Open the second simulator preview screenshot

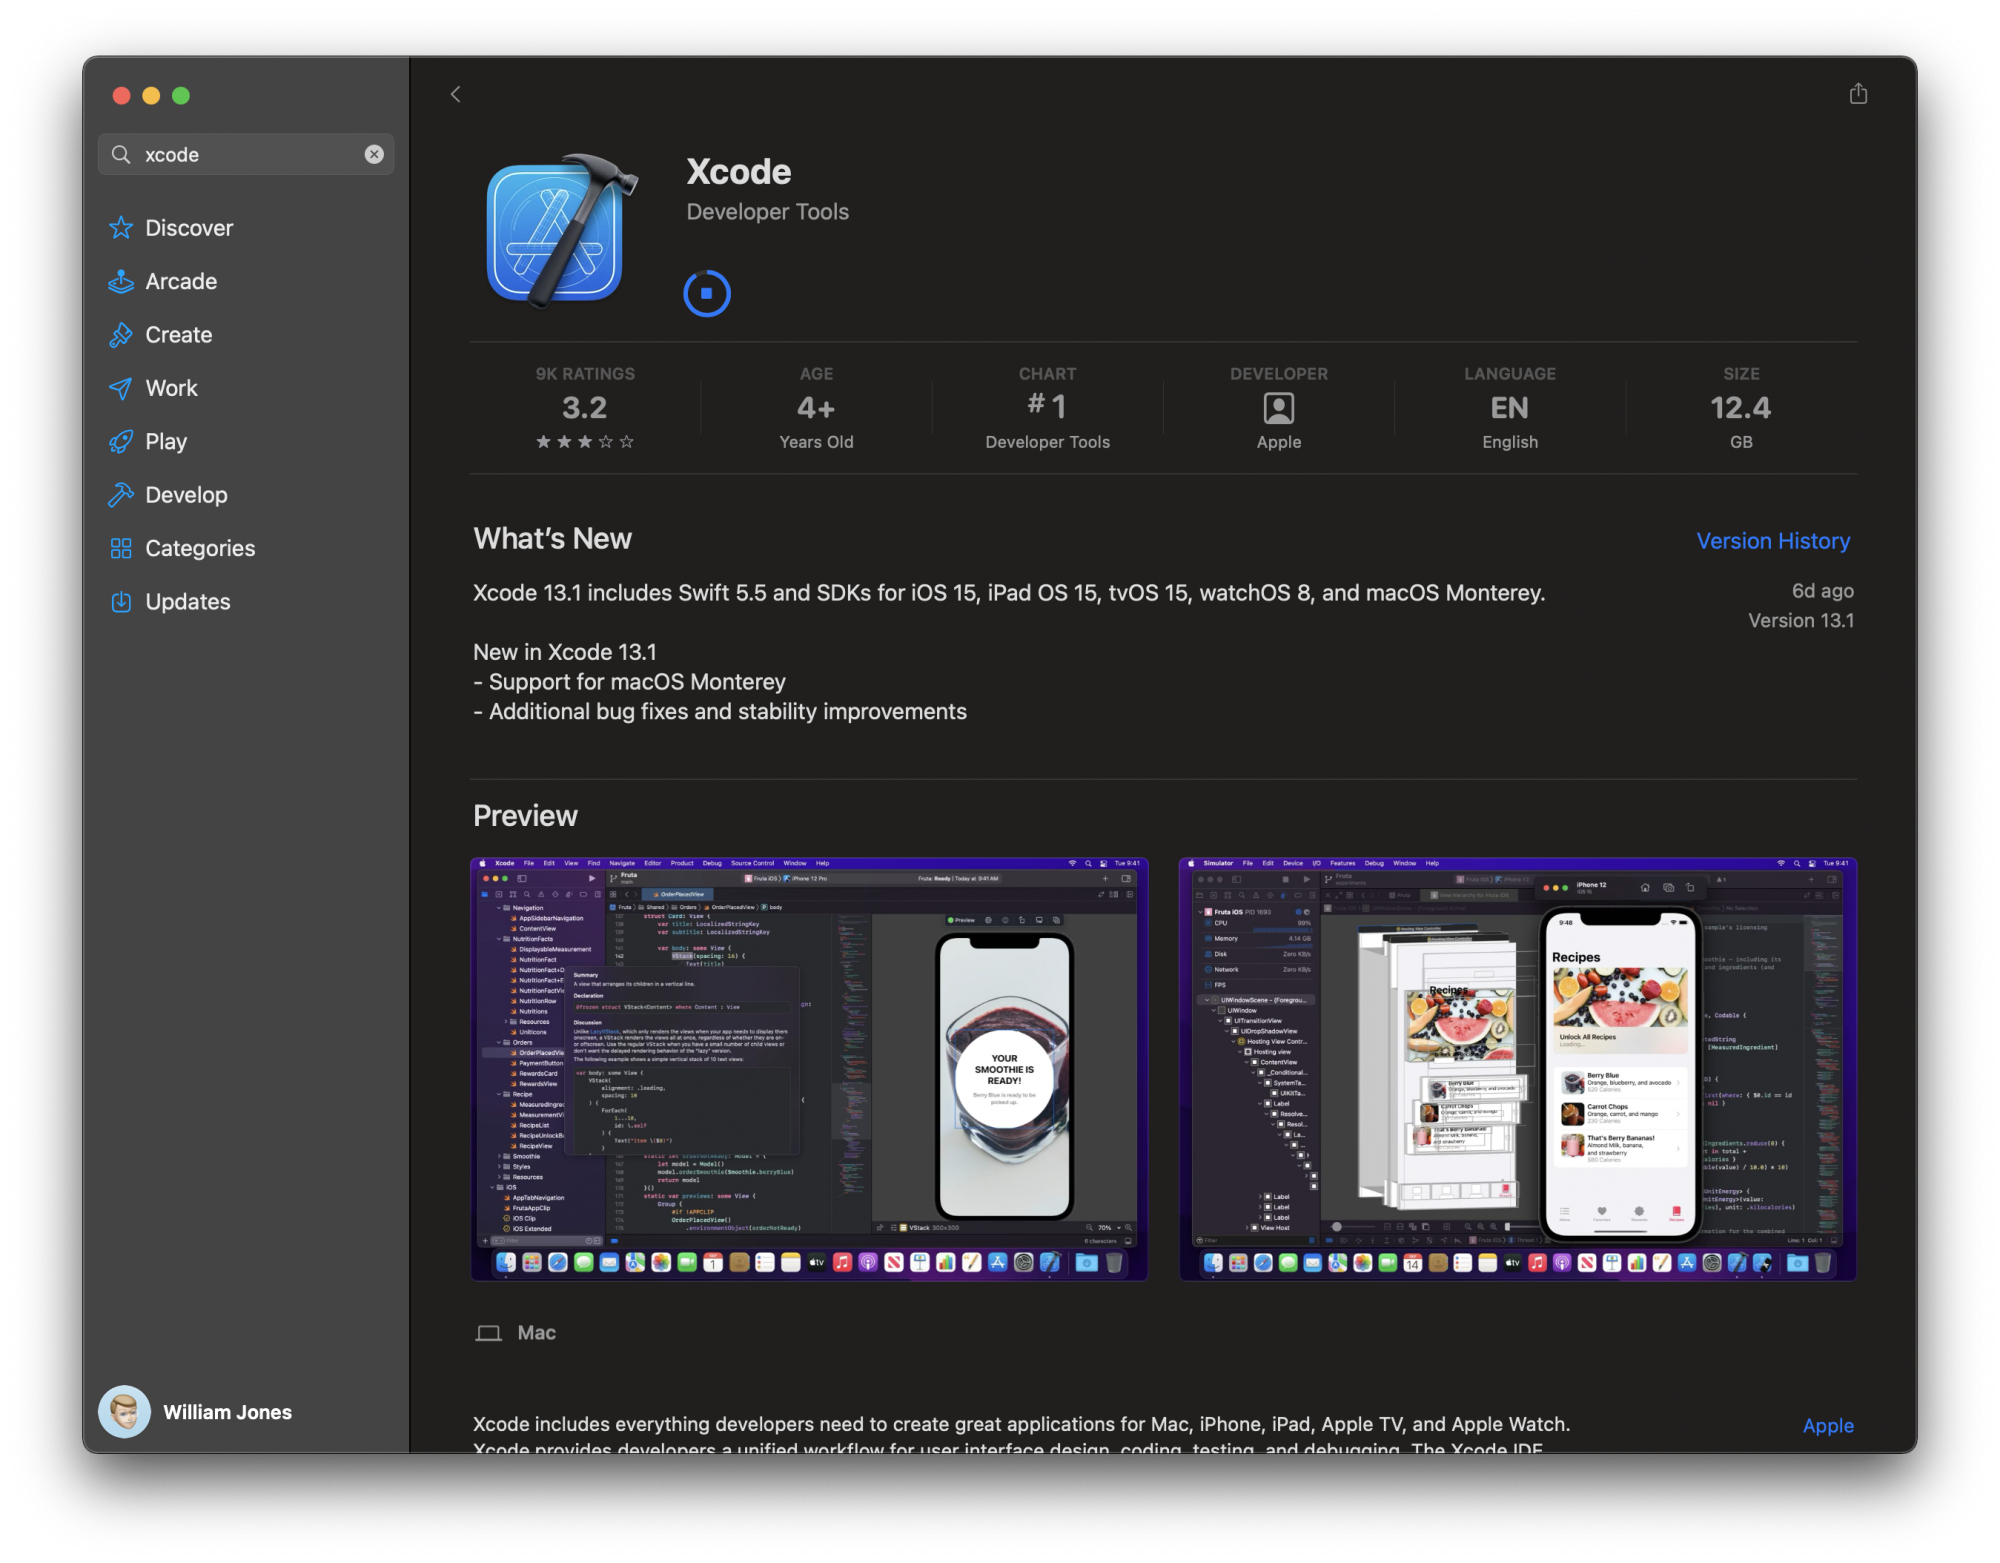1517,1068
